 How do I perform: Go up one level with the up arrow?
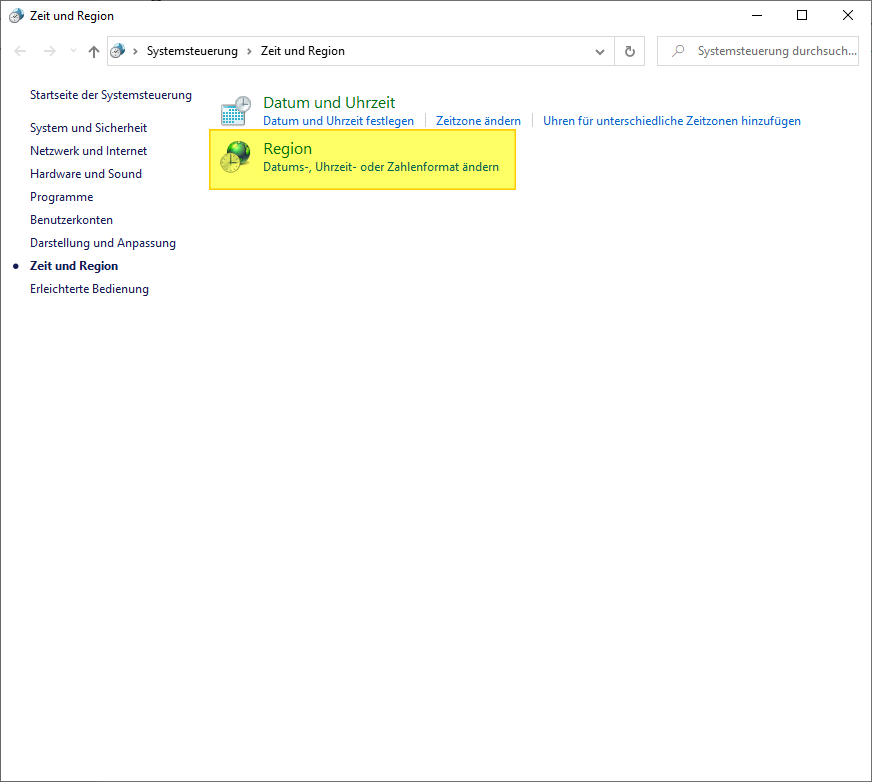[x=94, y=52]
